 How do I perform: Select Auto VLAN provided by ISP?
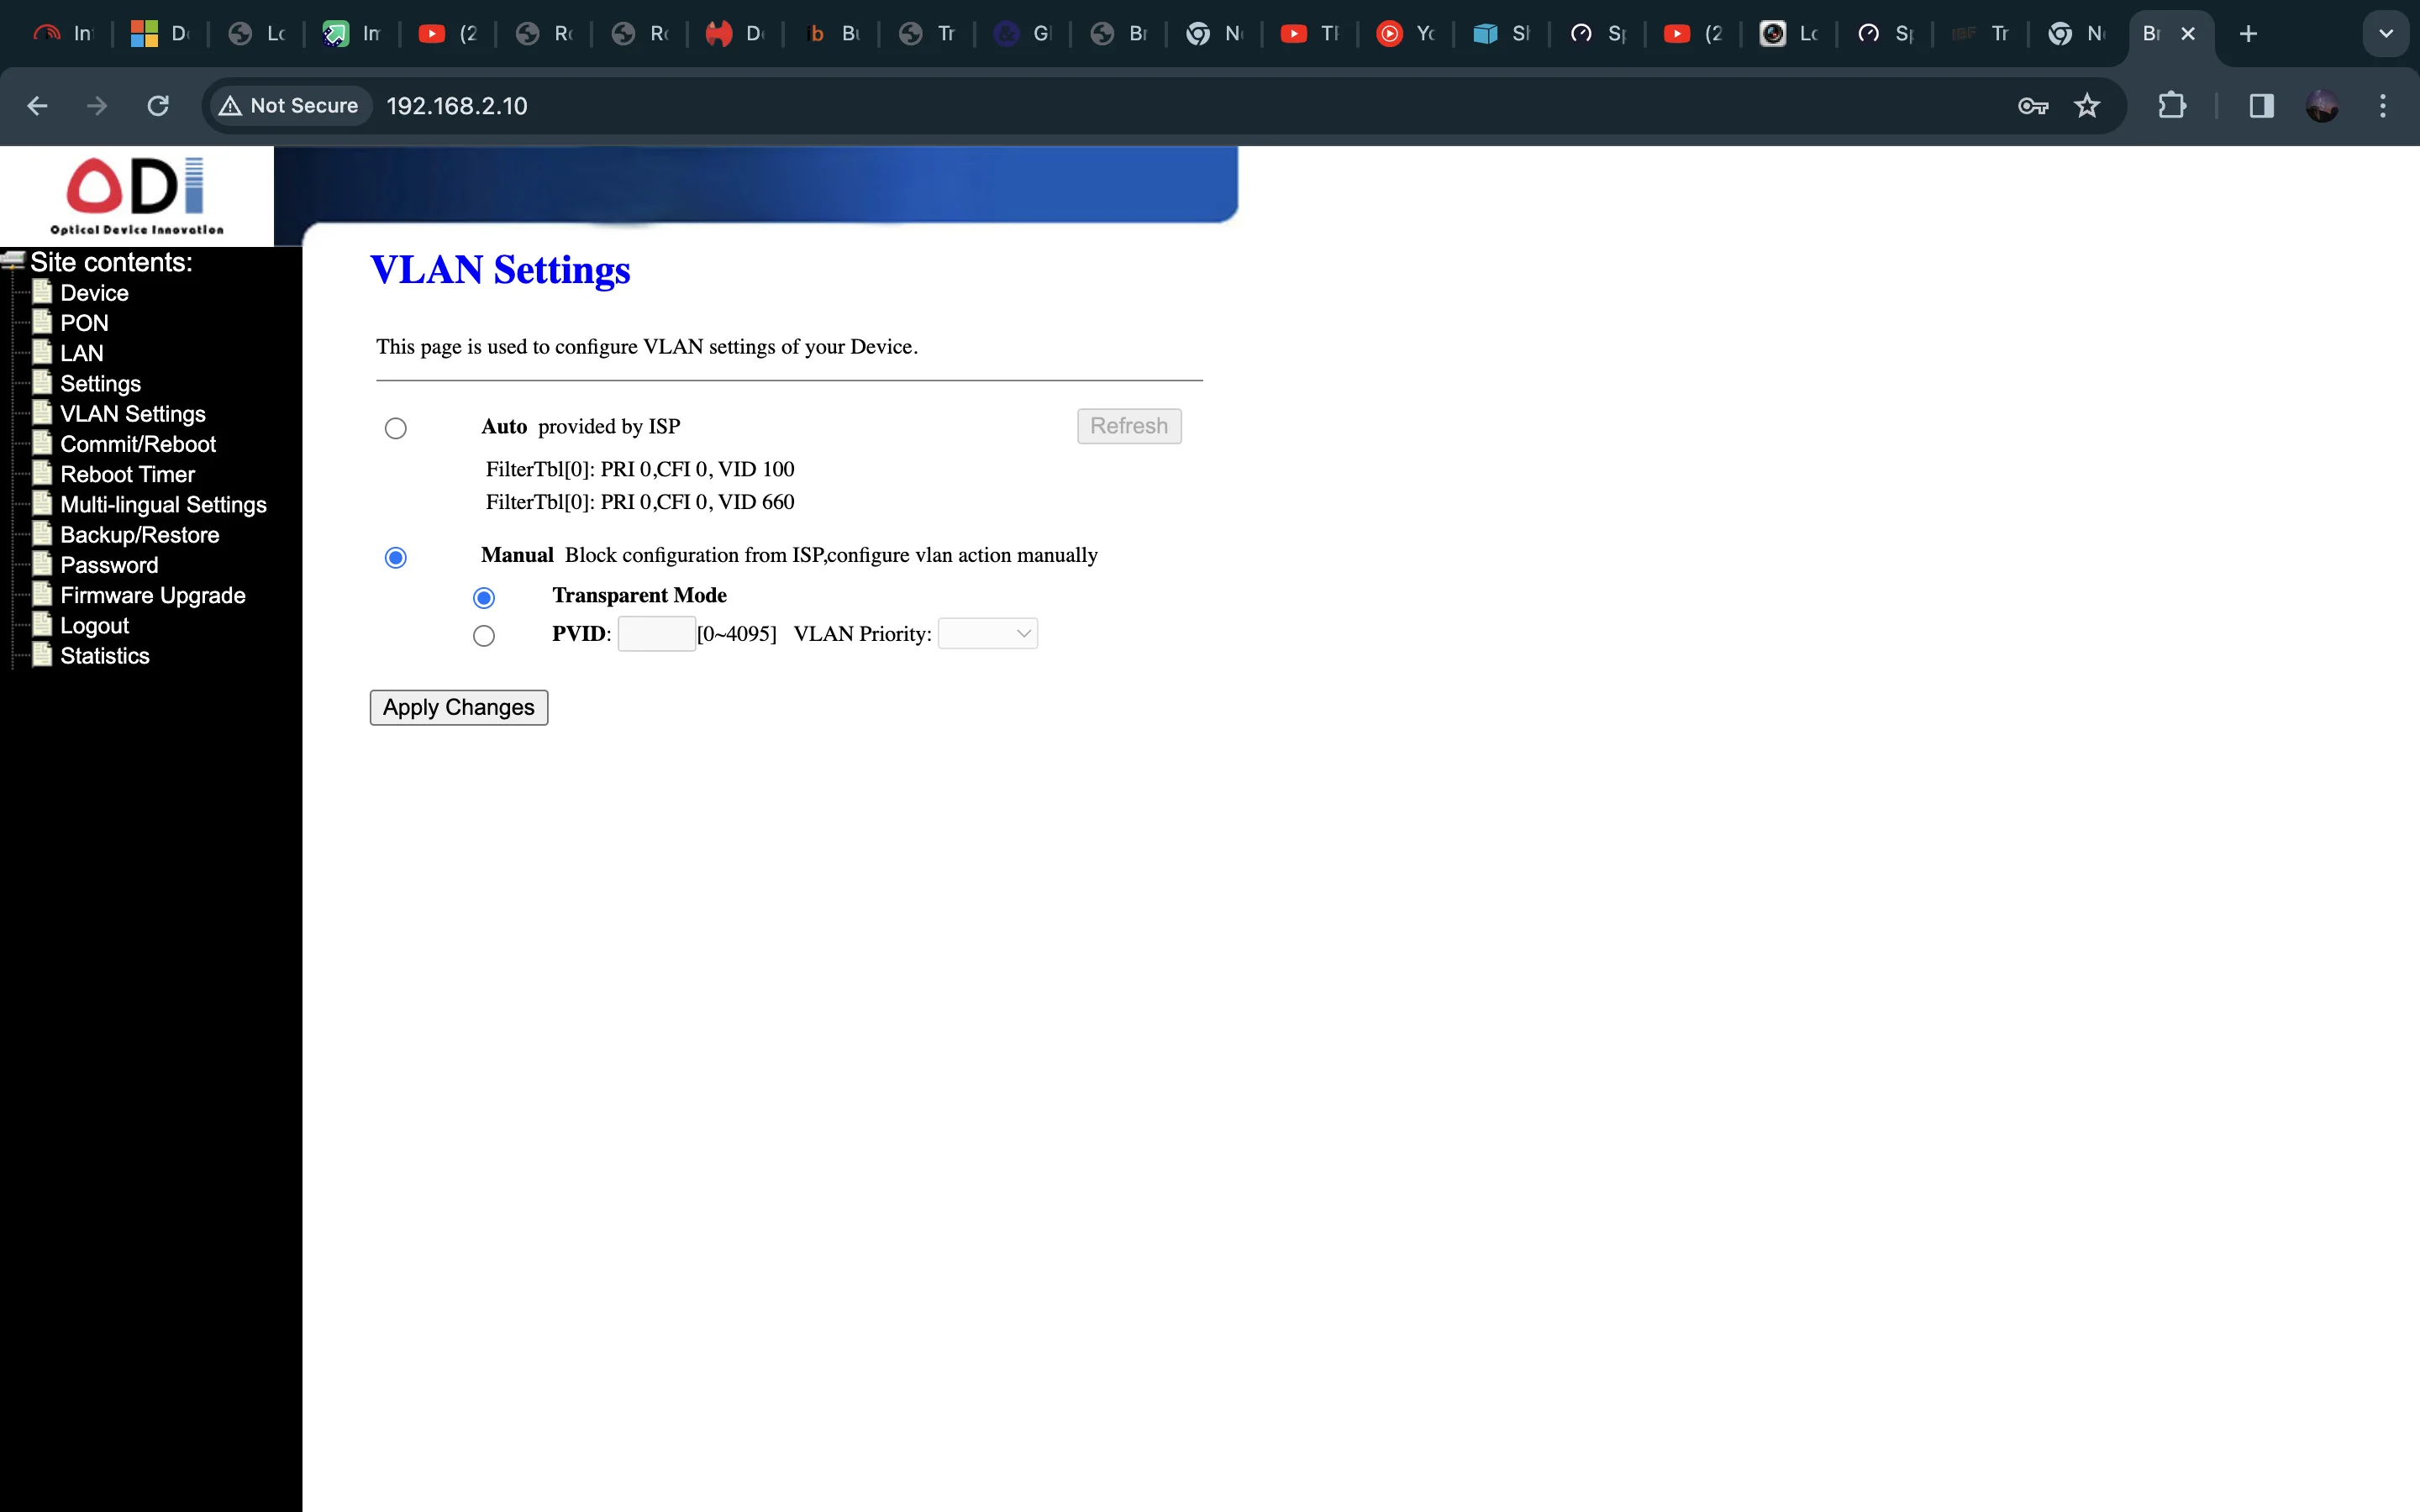(x=394, y=427)
